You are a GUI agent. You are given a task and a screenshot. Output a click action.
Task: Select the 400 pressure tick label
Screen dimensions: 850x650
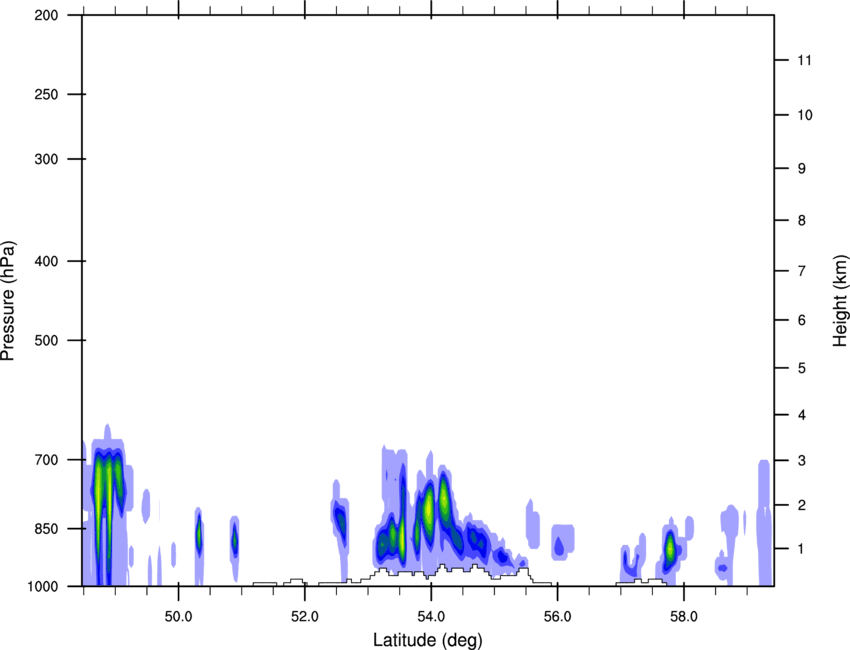click(46, 261)
